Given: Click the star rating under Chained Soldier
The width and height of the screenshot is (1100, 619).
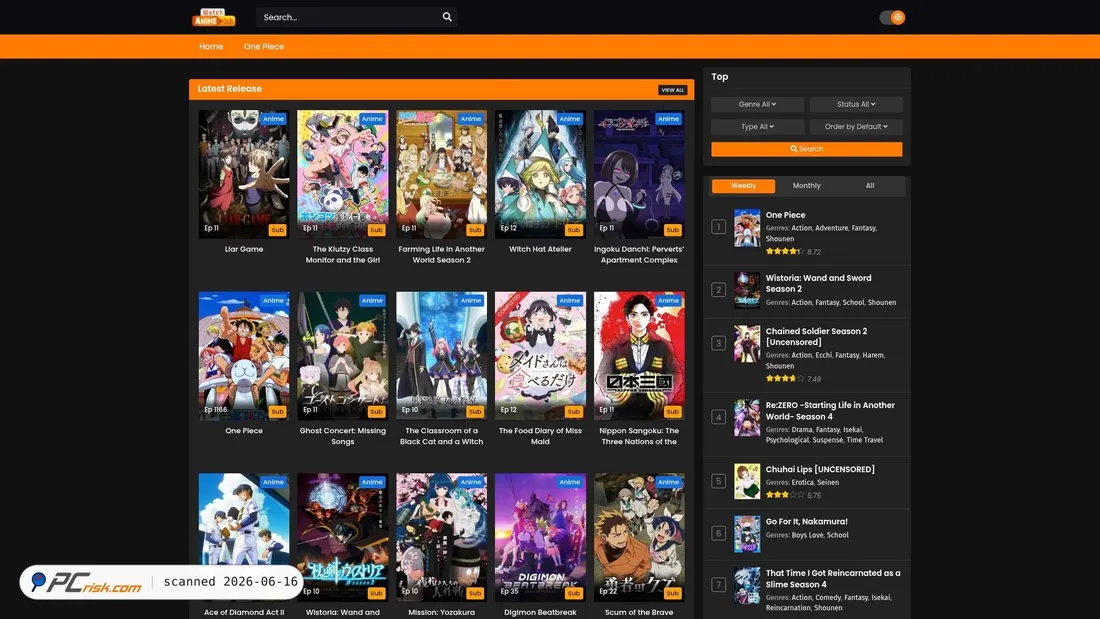Looking at the screenshot, I should pyautogui.click(x=784, y=378).
